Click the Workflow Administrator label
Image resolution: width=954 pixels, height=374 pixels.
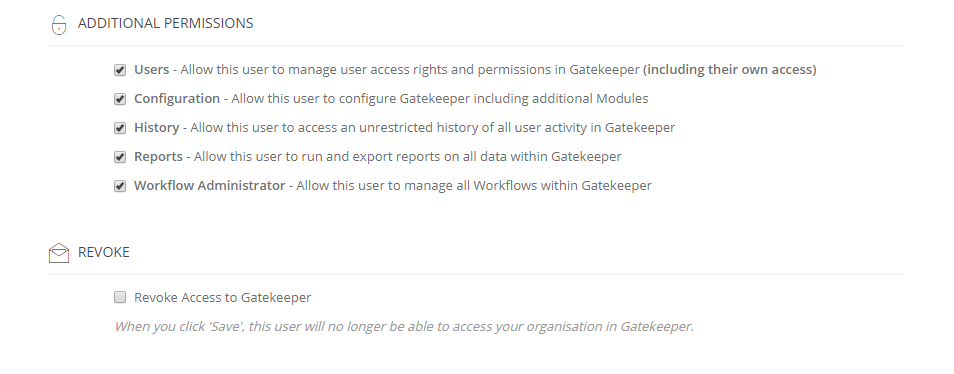[209, 185]
